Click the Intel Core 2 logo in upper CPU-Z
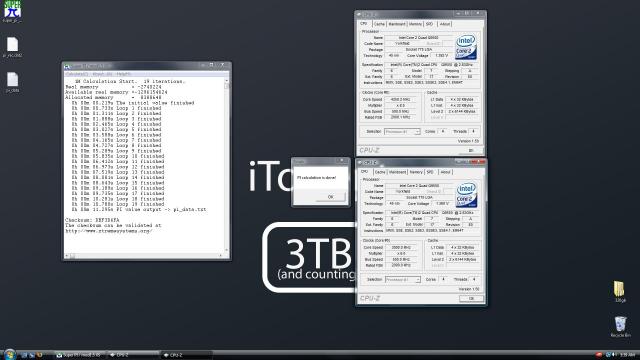The width and height of the screenshot is (640, 360). [466, 47]
